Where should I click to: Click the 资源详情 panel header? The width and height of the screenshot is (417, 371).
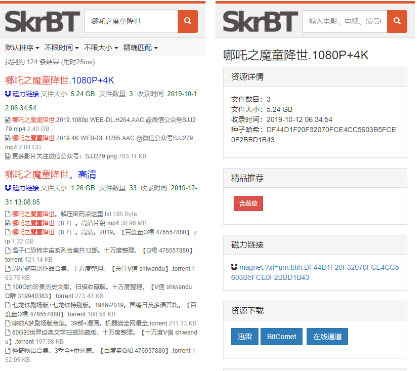tap(315, 77)
